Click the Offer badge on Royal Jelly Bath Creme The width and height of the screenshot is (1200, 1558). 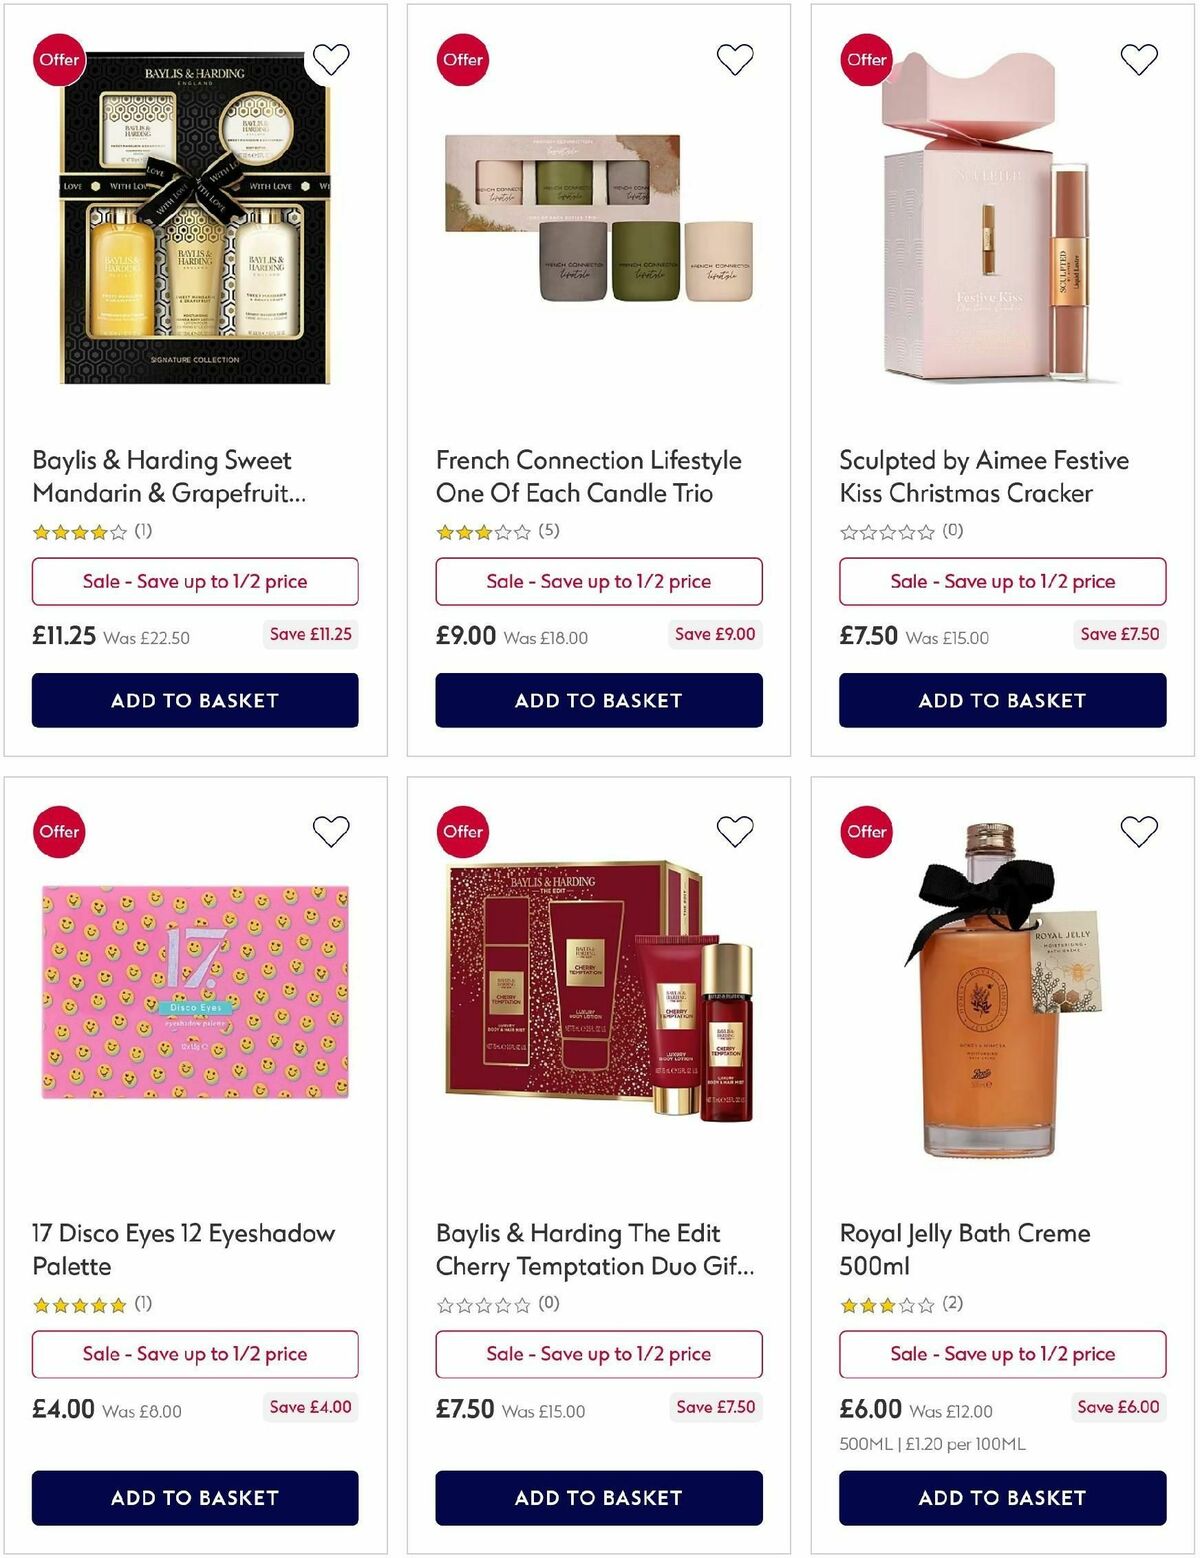click(866, 831)
